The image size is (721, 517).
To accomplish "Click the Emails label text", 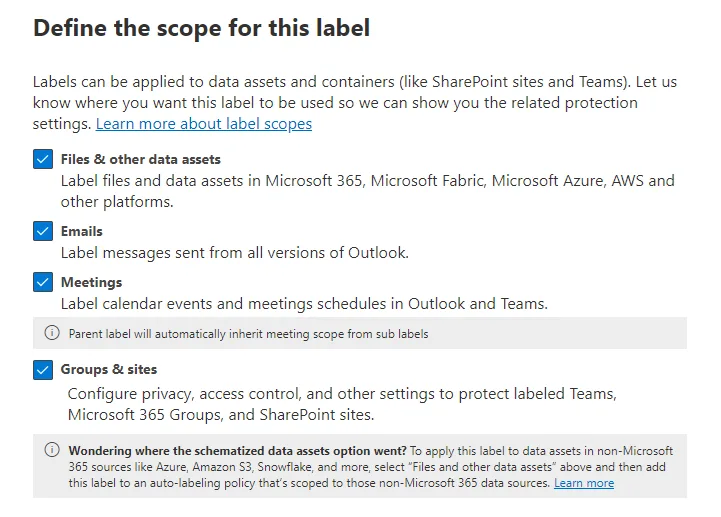I will click(x=82, y=231).
